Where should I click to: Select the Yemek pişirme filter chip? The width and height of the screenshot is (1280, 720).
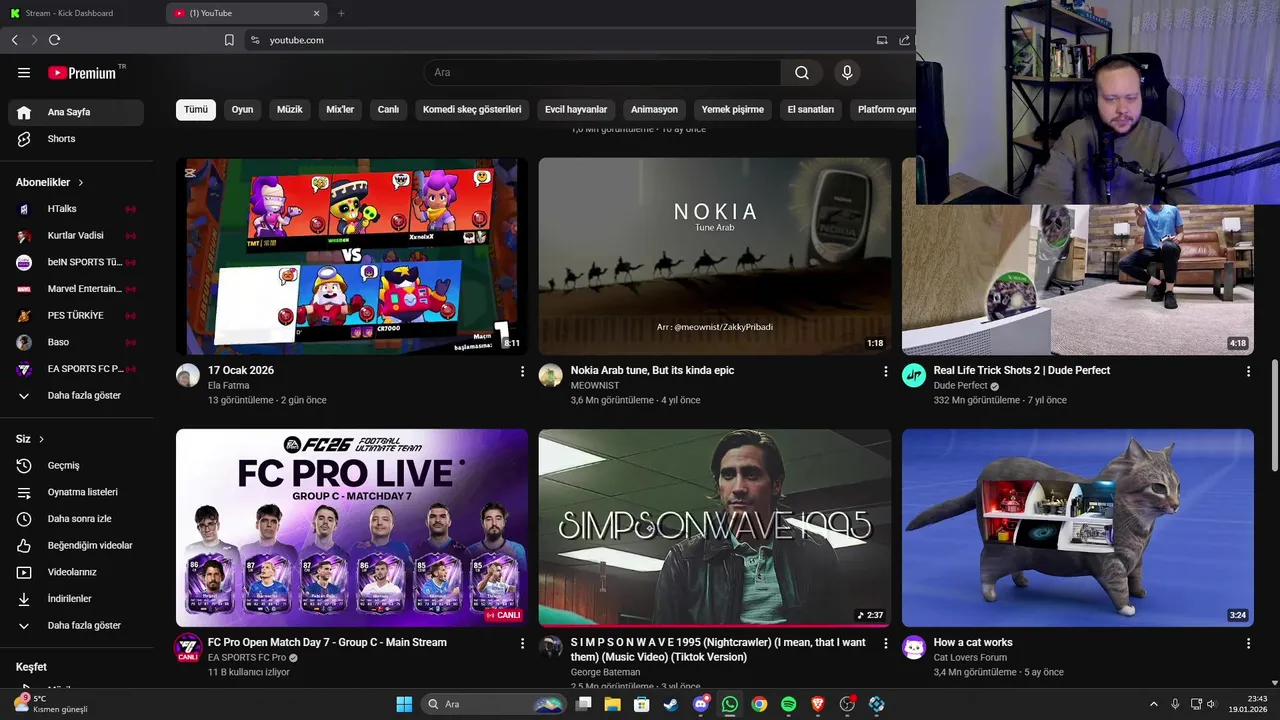point(732,110)
